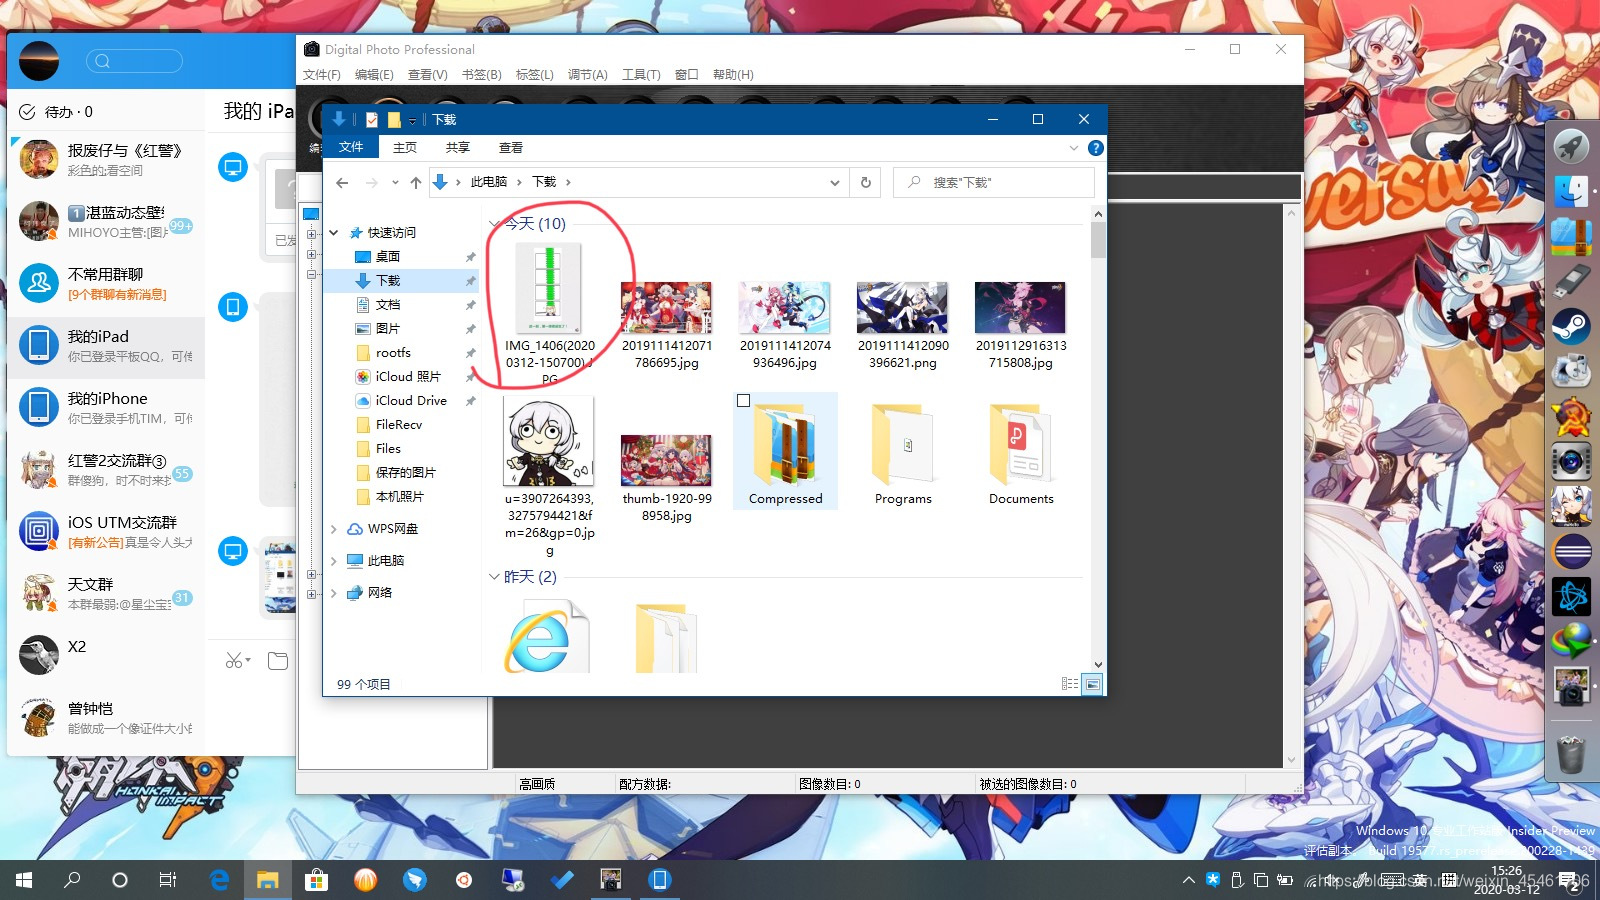
Task: Open the trash bin in the dock
Action: [x=1571, y=754]
